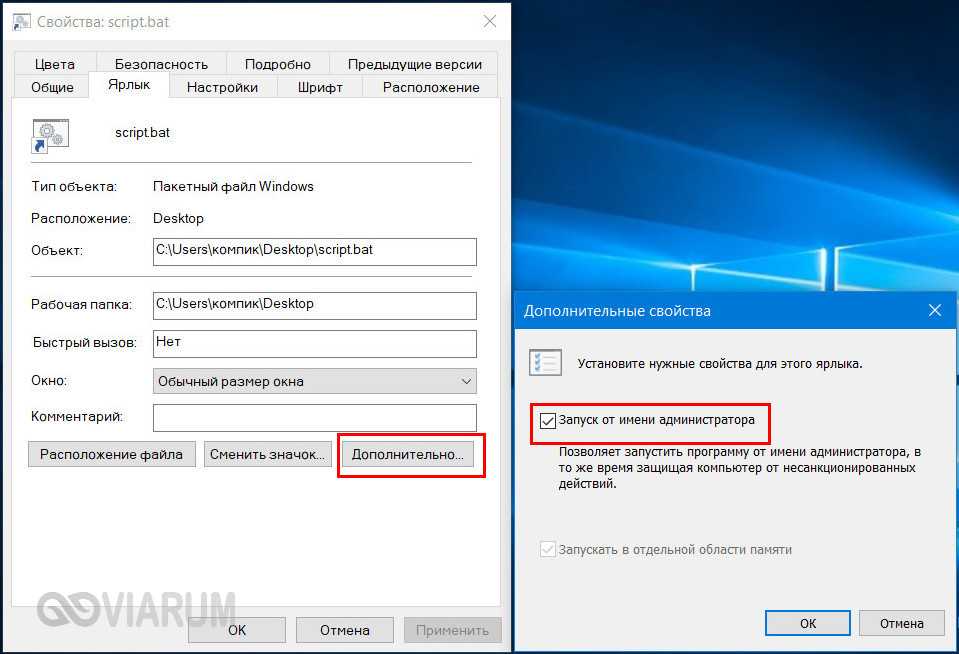This screenshot has height=654, width=959.
Task: Close the Дополнительные свойства dialog
Action: click(935, 310)
